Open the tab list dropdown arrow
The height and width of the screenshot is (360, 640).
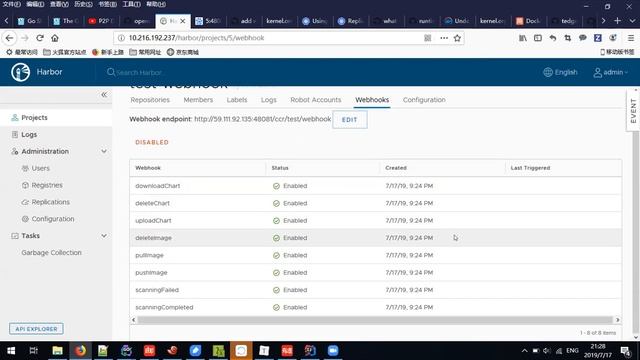click(632, 20)
